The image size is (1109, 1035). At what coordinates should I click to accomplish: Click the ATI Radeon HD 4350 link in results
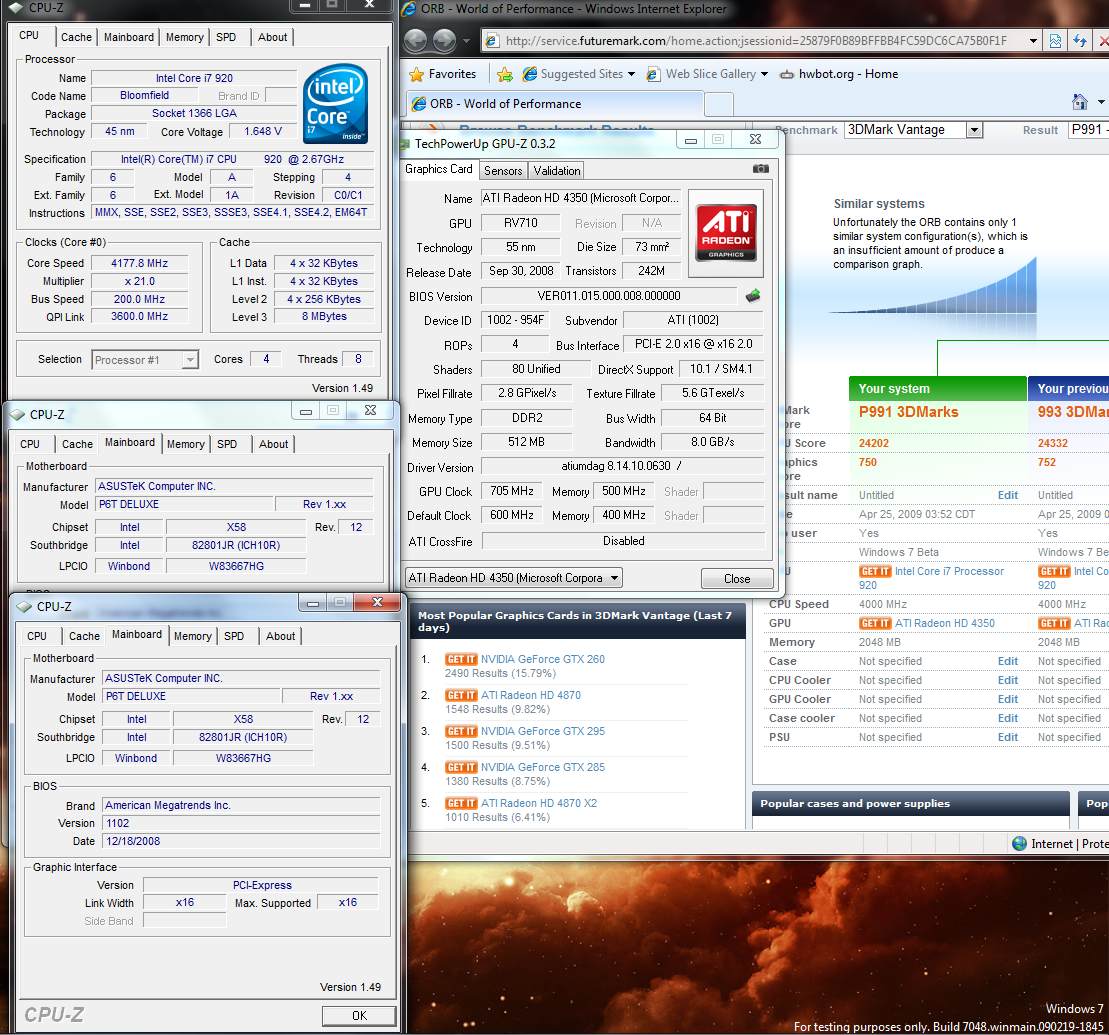944,623
